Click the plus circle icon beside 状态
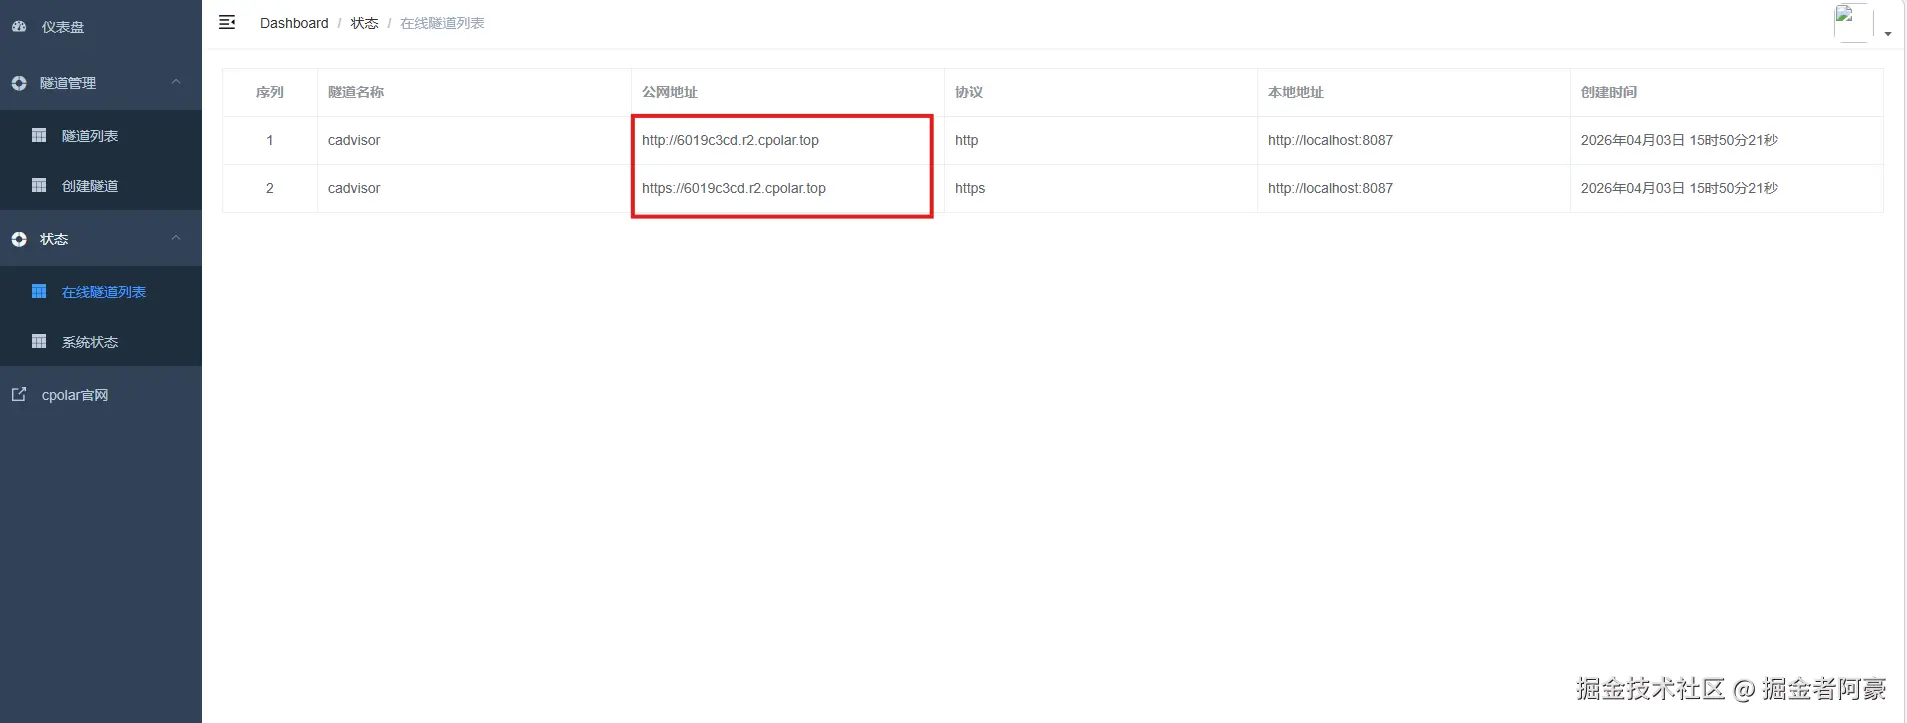The width and height of the screenshot is (1907, 723). pyautogui.click(x=19, y=239)
